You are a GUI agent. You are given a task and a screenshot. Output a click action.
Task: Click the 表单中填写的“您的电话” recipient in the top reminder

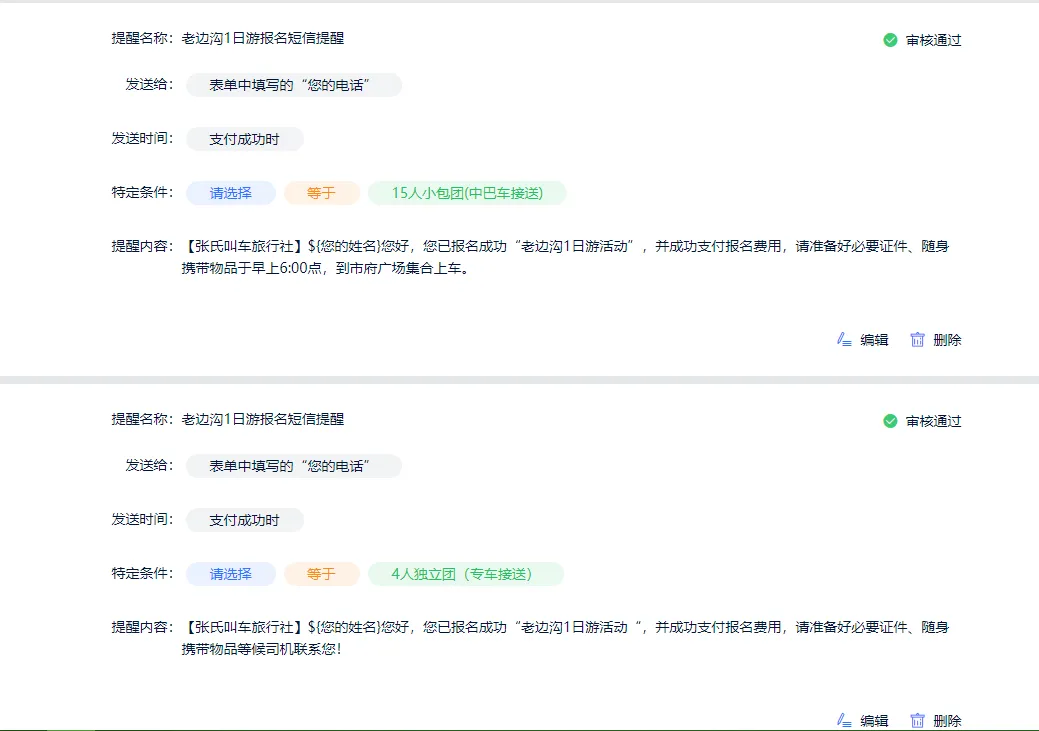pos(293,85)
